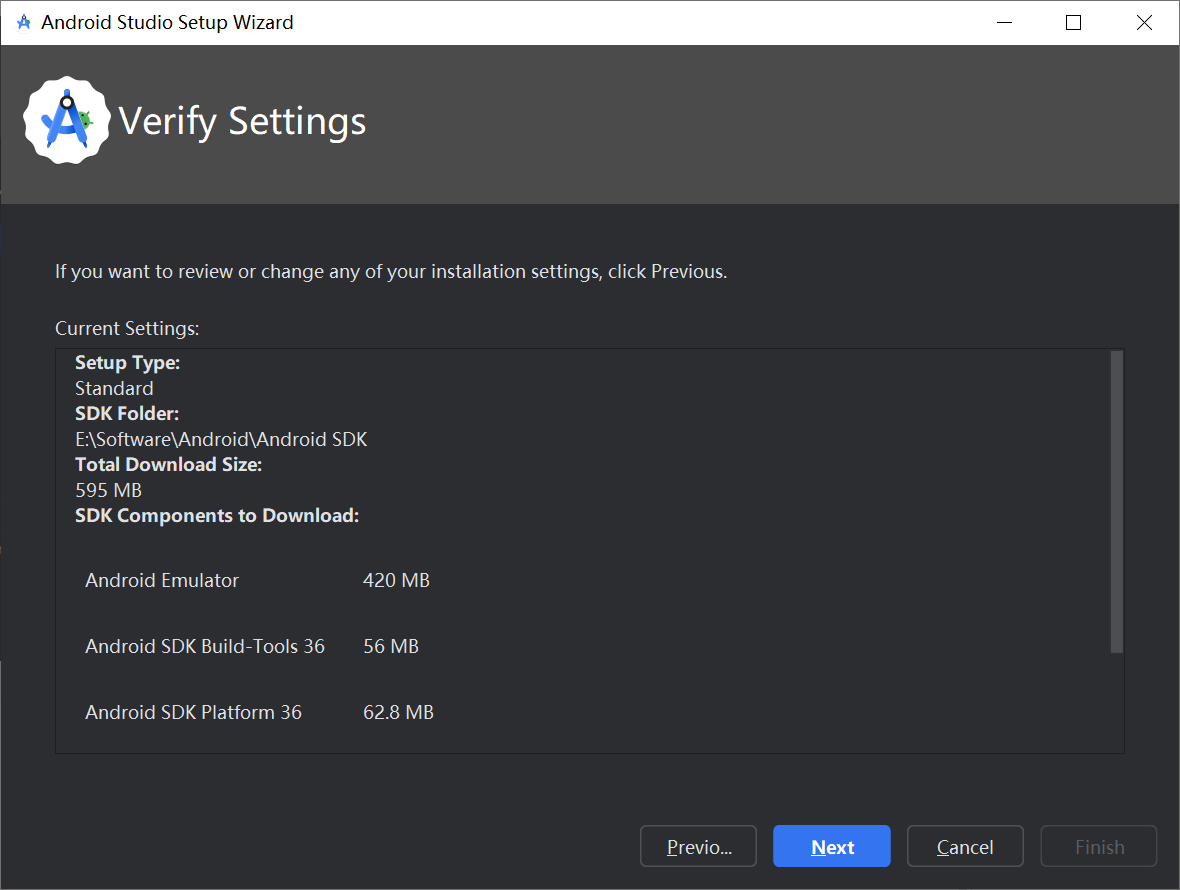Click the Current Settings label

click(x=127, y=328)
